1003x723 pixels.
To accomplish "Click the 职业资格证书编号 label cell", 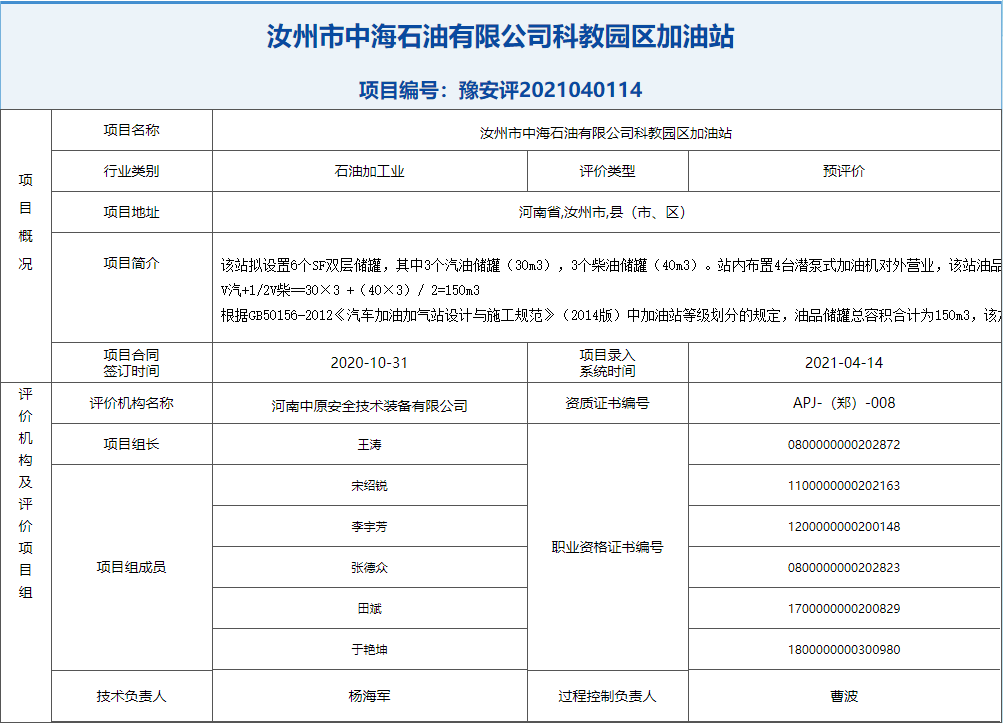I will 608,547.
